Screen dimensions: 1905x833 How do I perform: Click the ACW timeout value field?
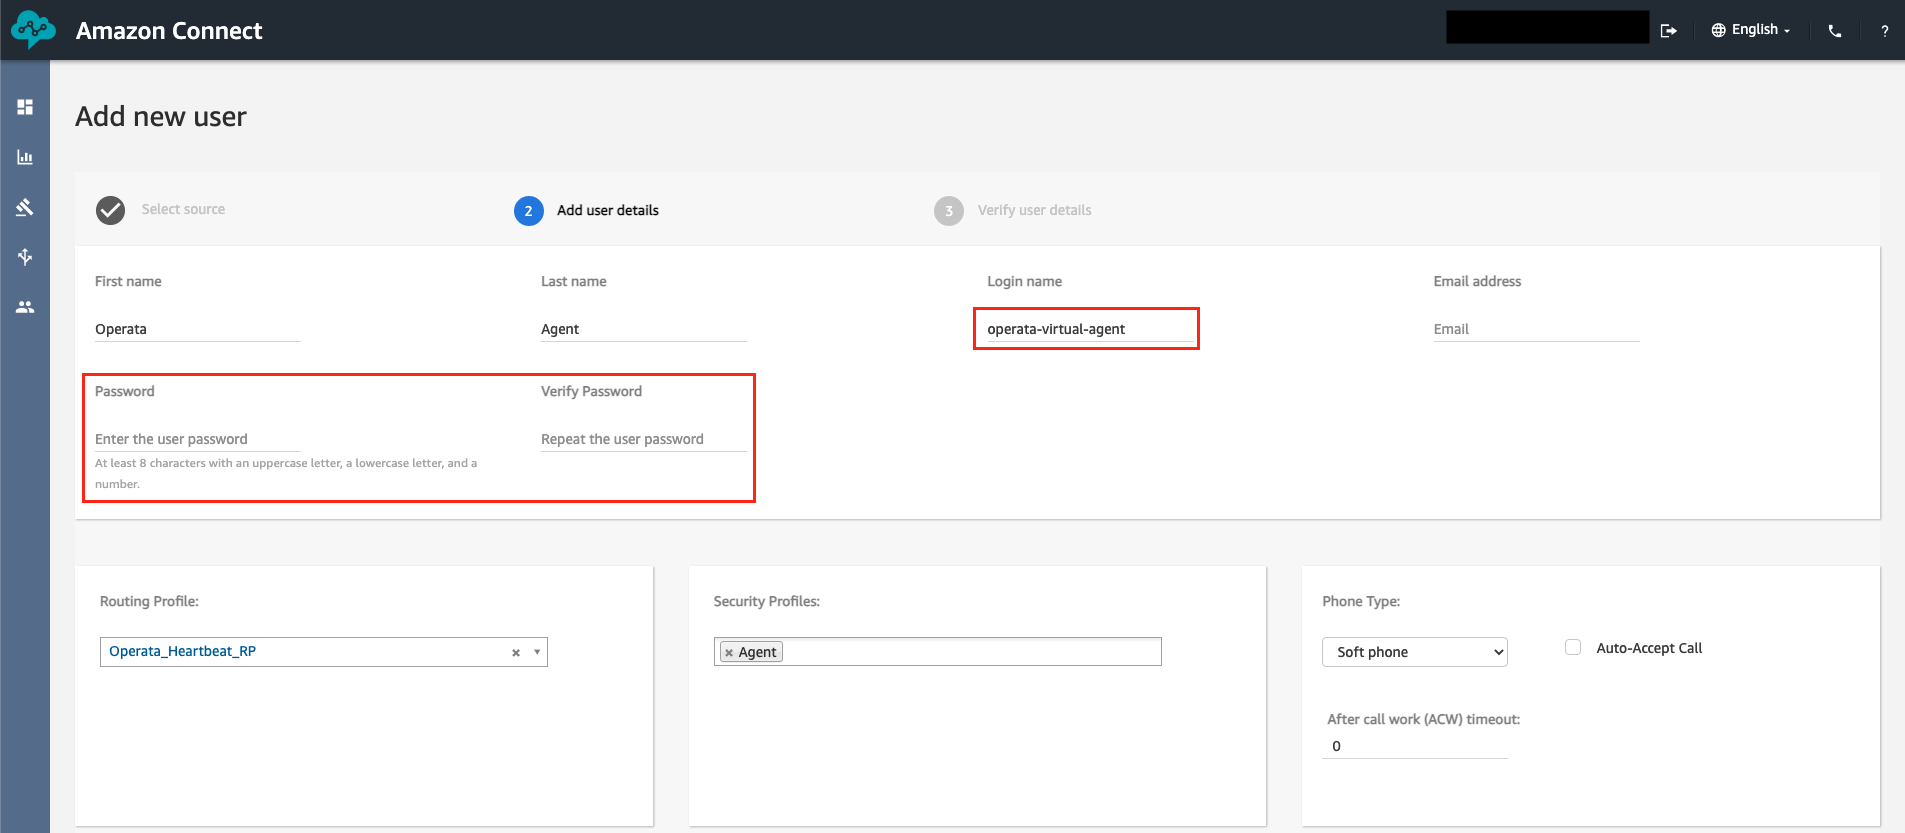point(1414,746)
